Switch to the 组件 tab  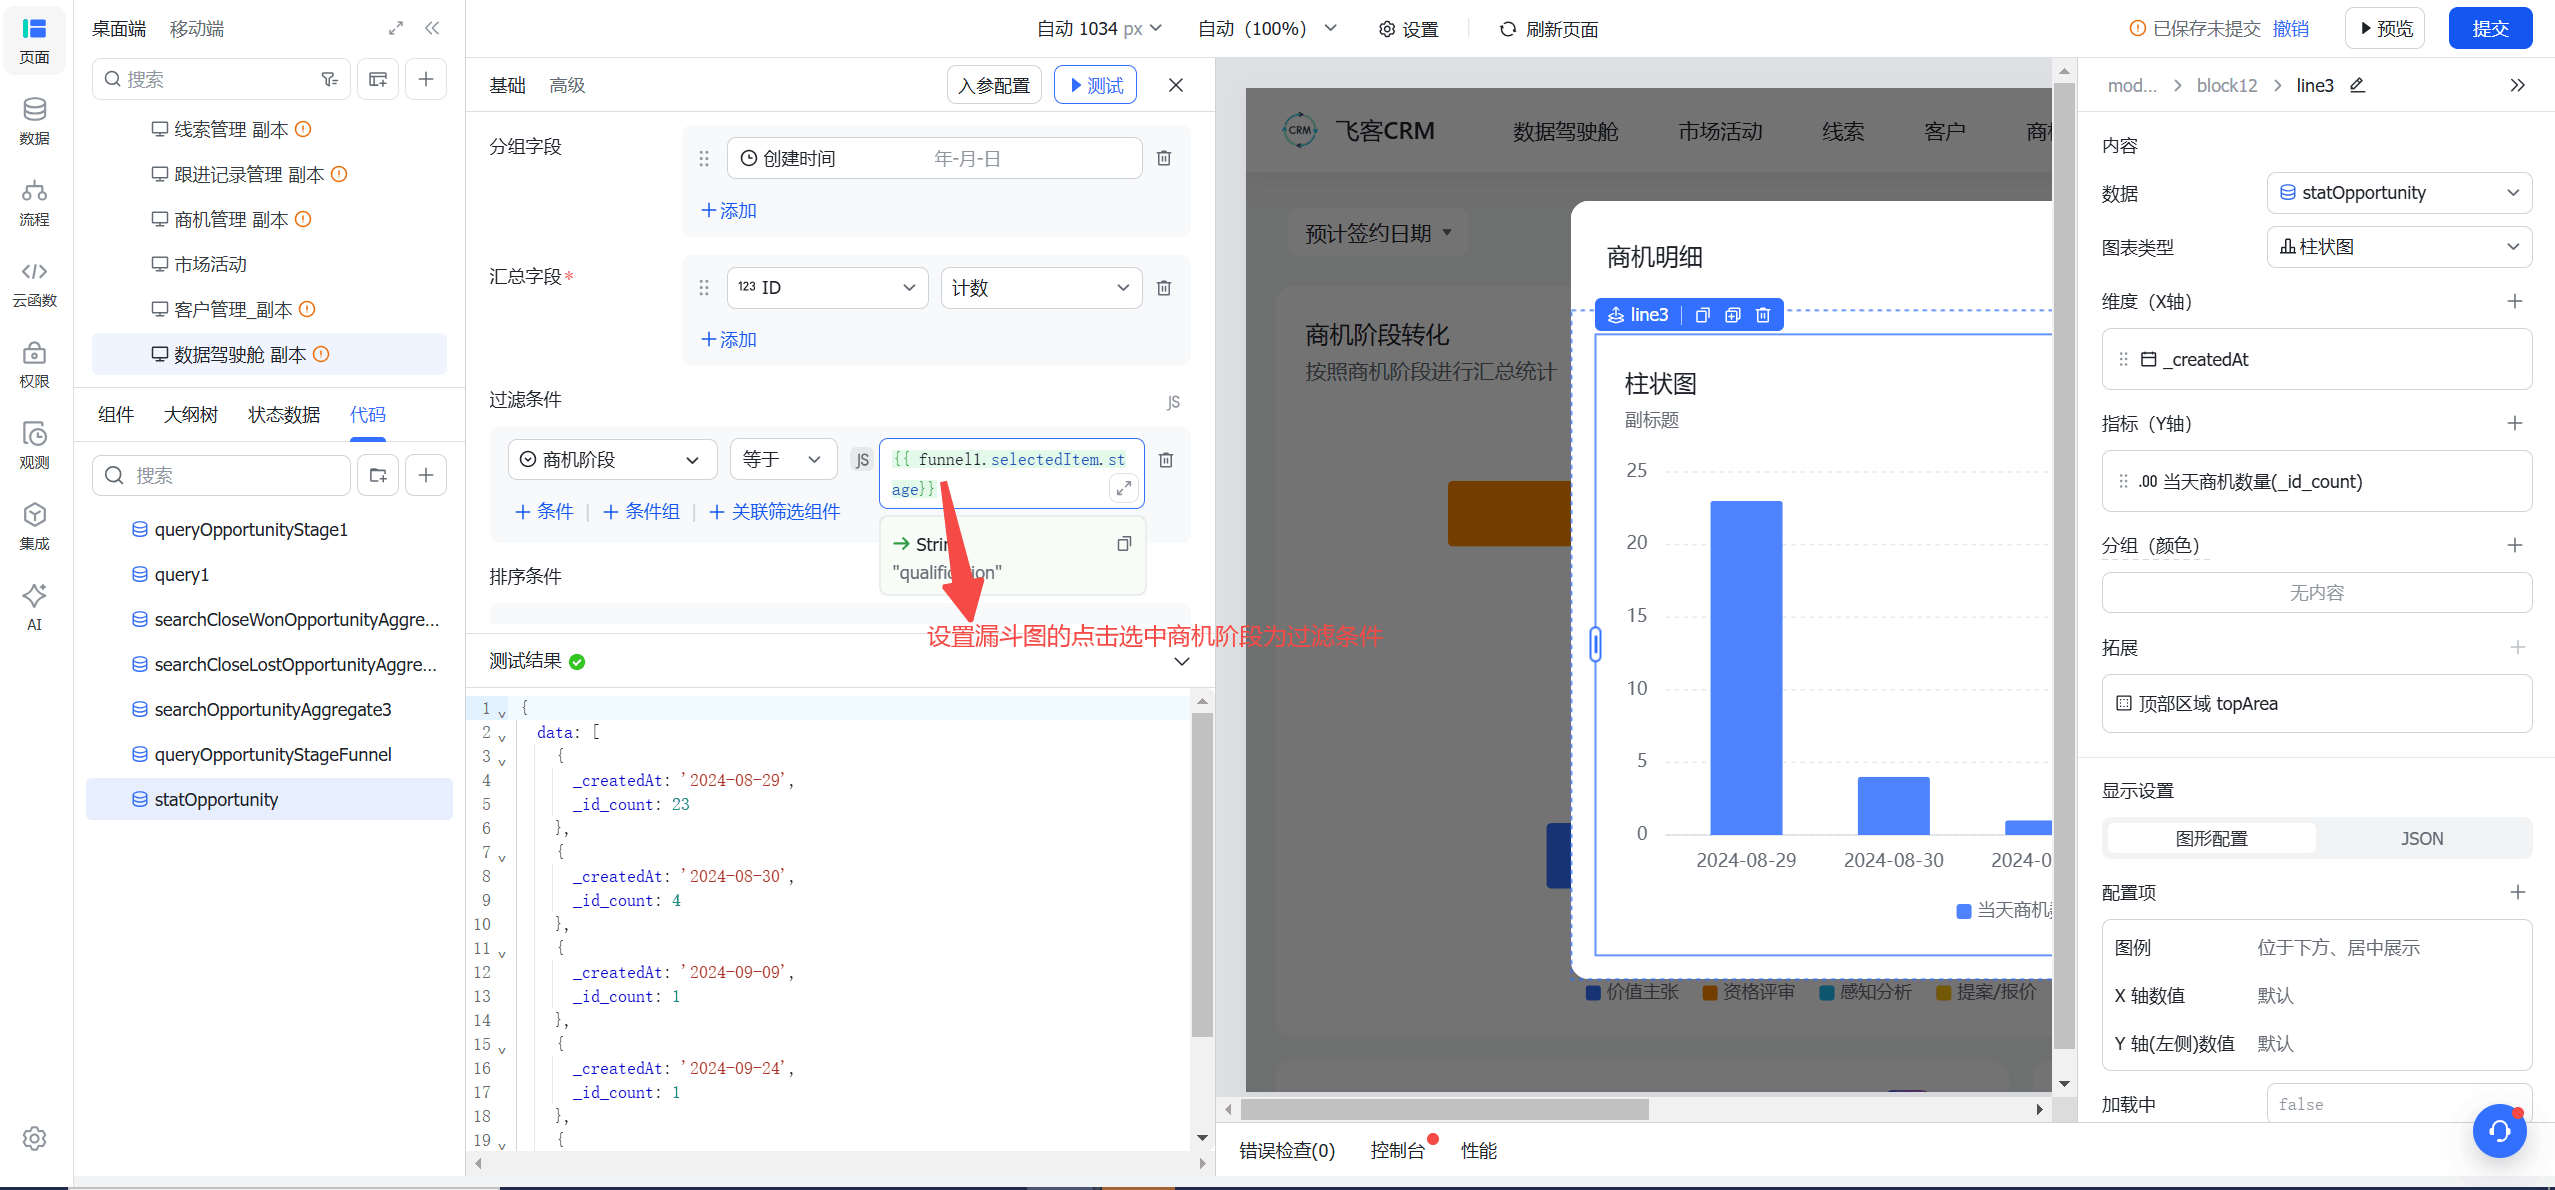click(x=116, y=414)
